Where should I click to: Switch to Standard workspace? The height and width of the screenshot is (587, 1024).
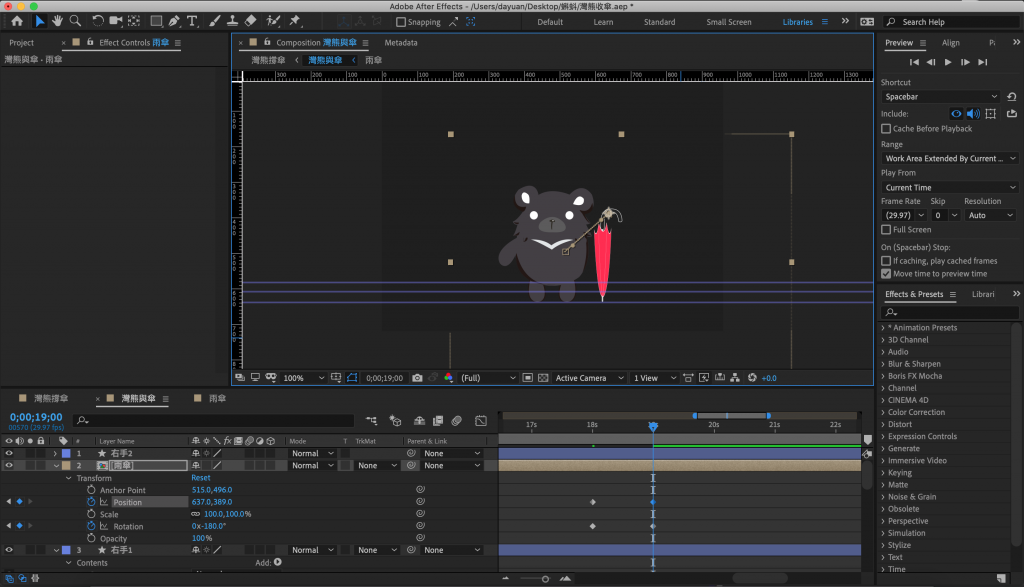point(659,22)
